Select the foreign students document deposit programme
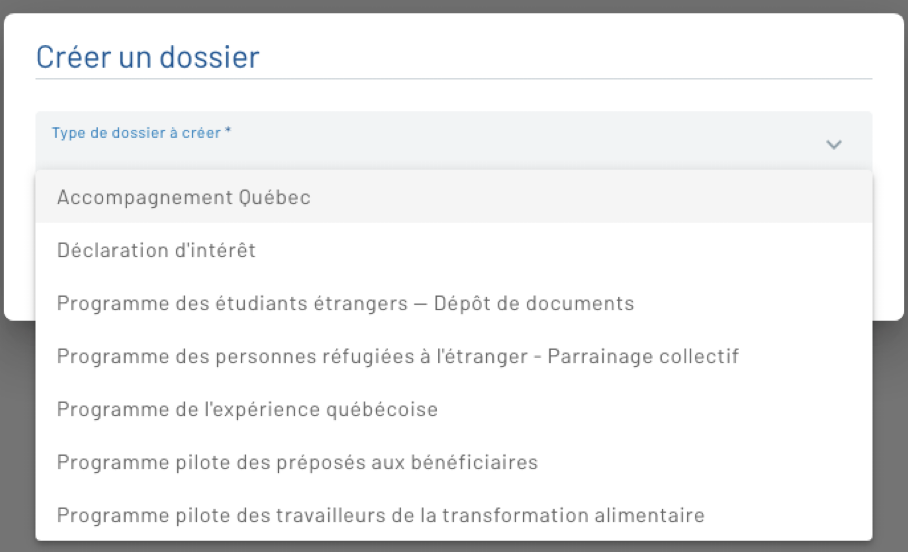The image size is (908, 552). 345,303
